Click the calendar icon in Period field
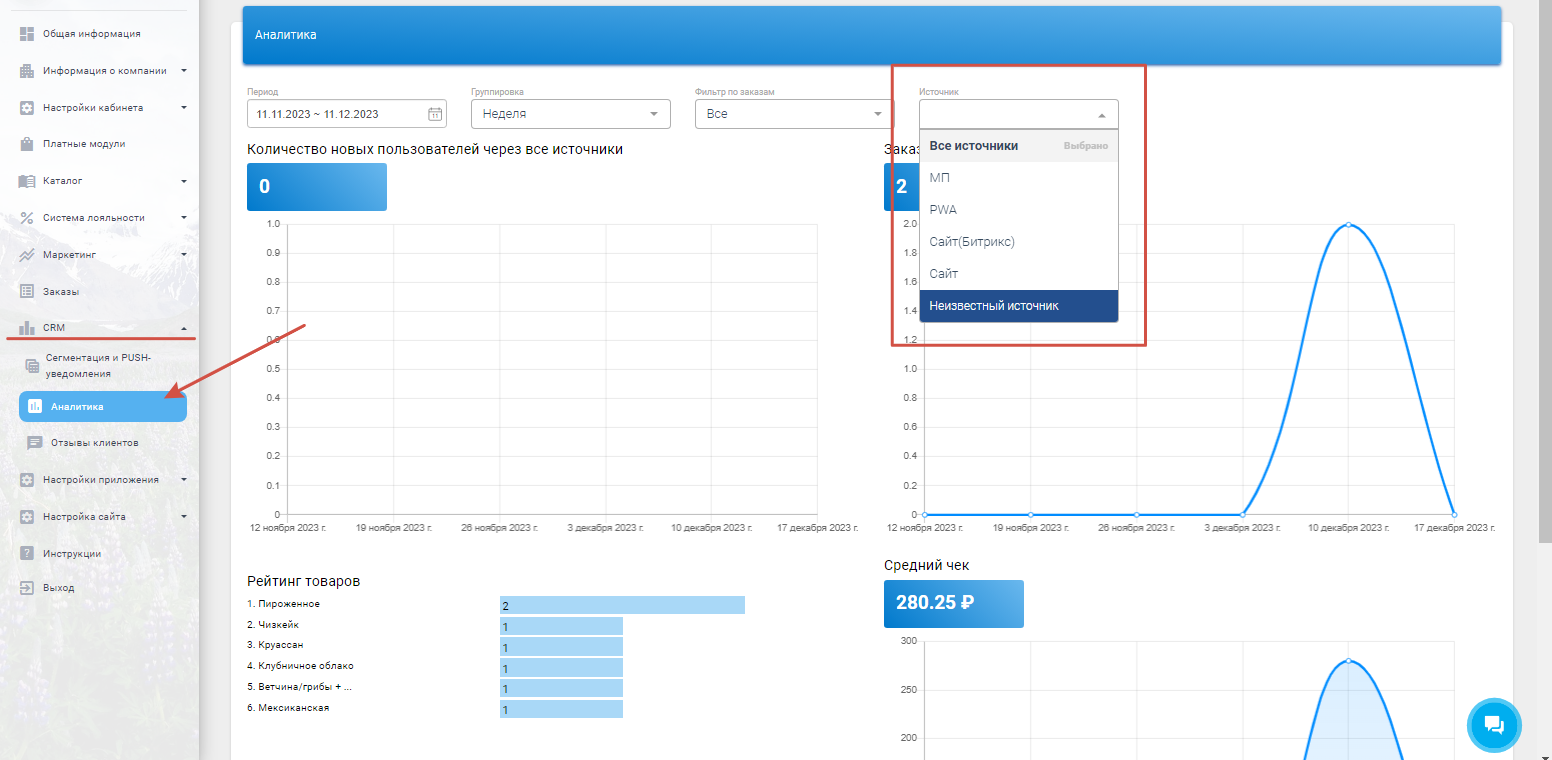This screenshot has height=760, width=1552. tap(435, 114)
